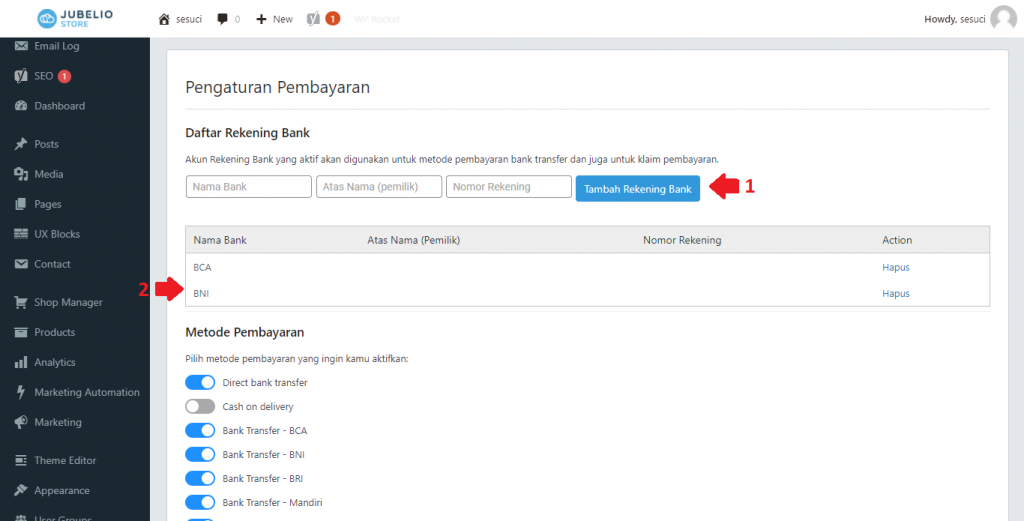Click the BNI bank name cell

(x=201, y=293)
